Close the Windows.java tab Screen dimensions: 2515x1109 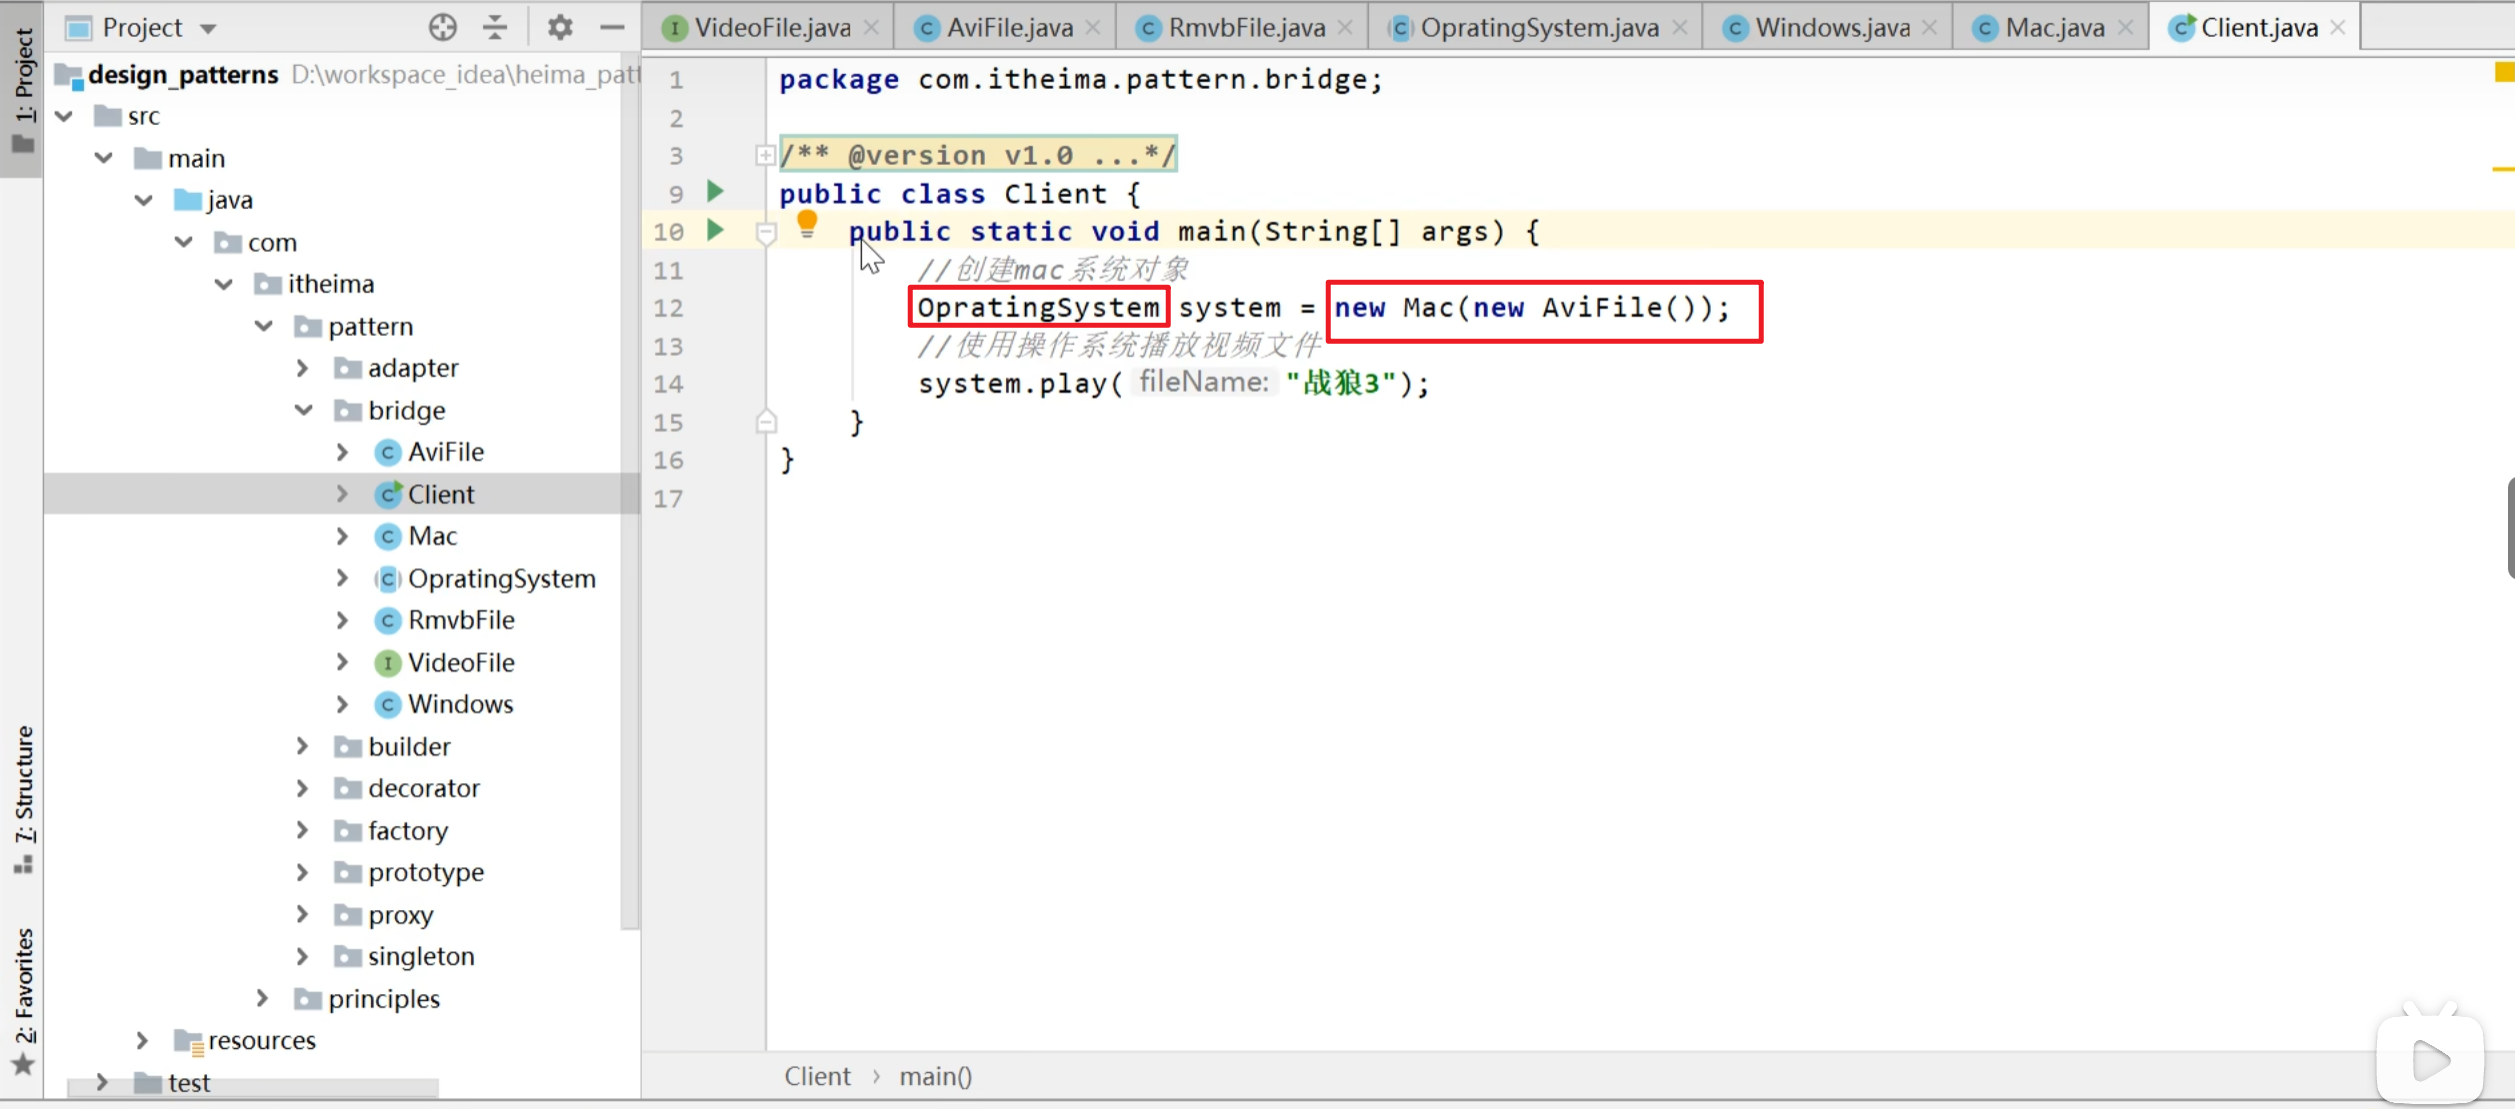point(1930,28)
